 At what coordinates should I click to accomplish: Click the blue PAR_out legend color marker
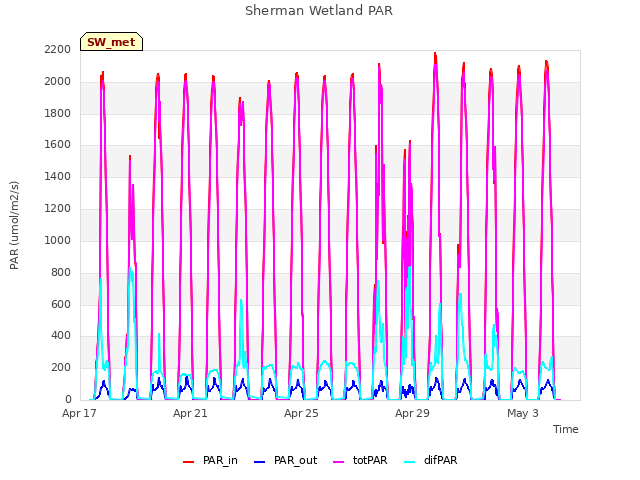click(x=260, y=462)
